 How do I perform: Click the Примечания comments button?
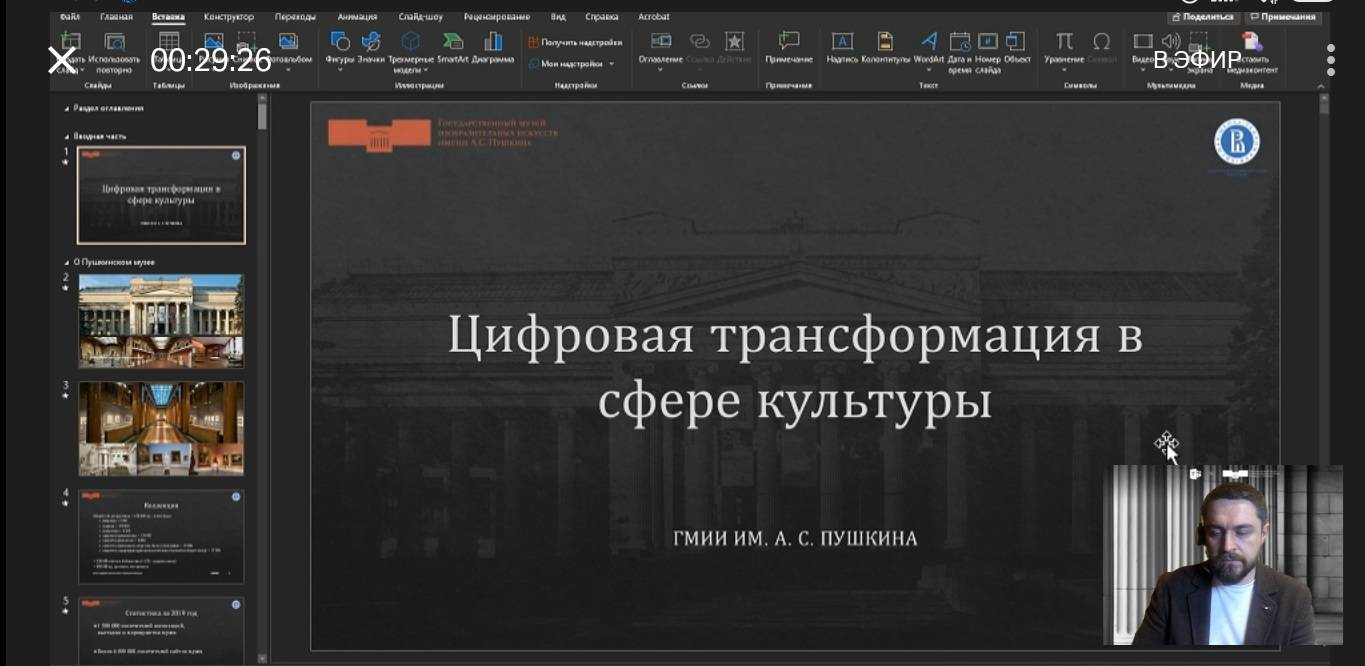point(1283,17)
